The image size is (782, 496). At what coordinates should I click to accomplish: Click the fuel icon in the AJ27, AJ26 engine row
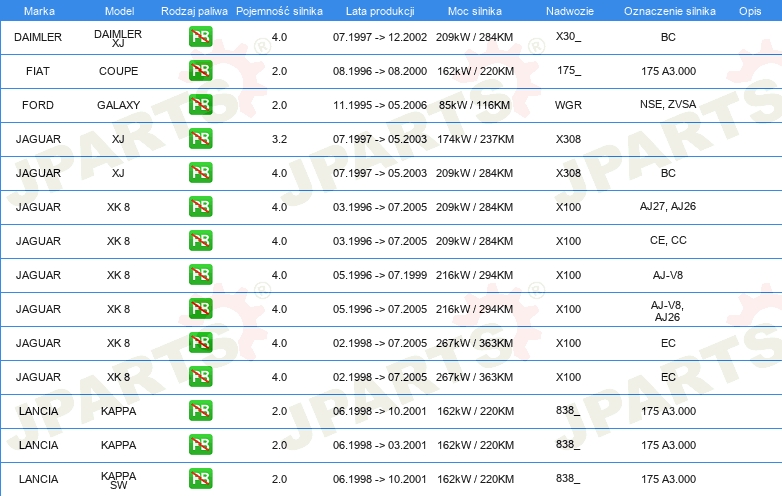[x=200, y=207]
